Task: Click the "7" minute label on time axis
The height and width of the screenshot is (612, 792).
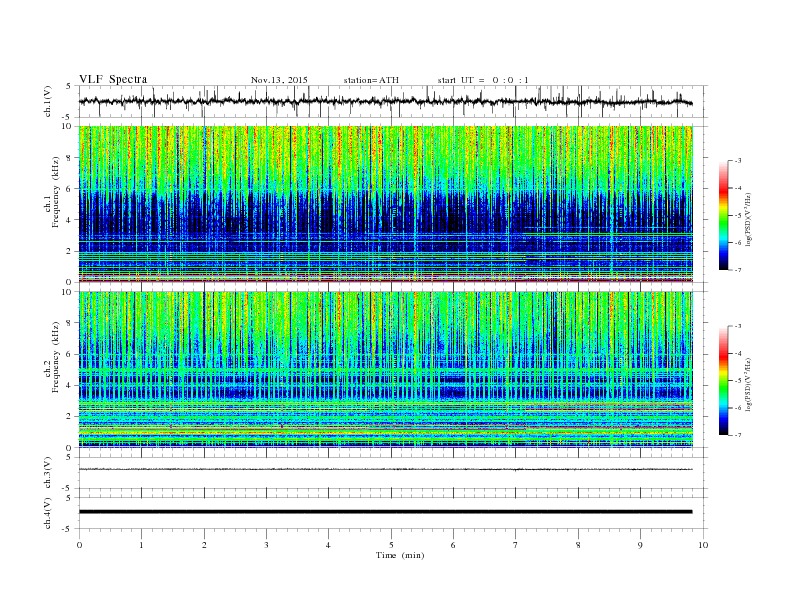Action: (516, 545)
